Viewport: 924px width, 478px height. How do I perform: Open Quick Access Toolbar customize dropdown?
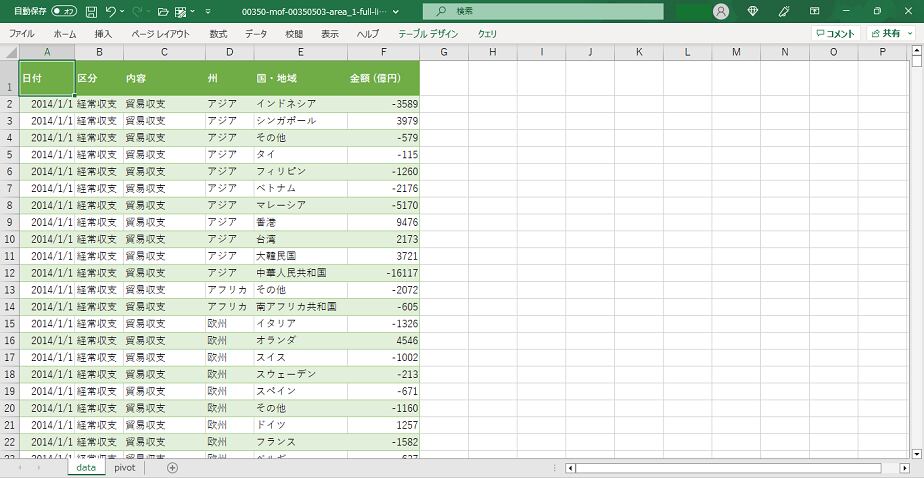click(207, 11)
